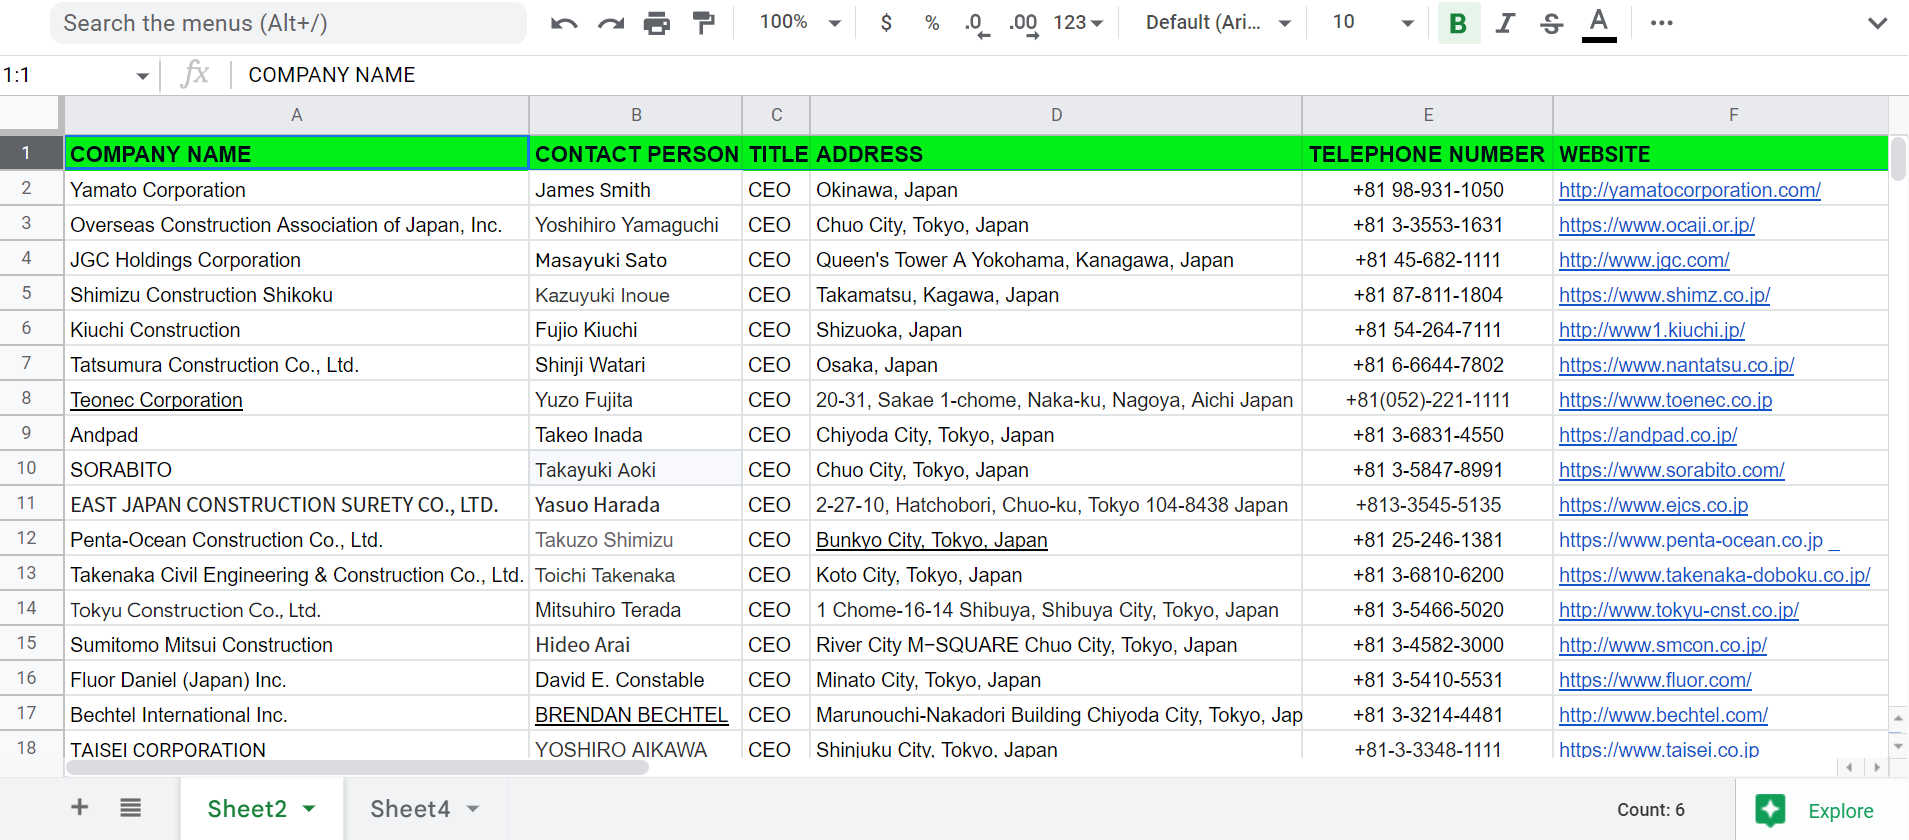1909x840 pixels.
Task: Click the horizontal scrollbar thumb
Action: (357, 767)
